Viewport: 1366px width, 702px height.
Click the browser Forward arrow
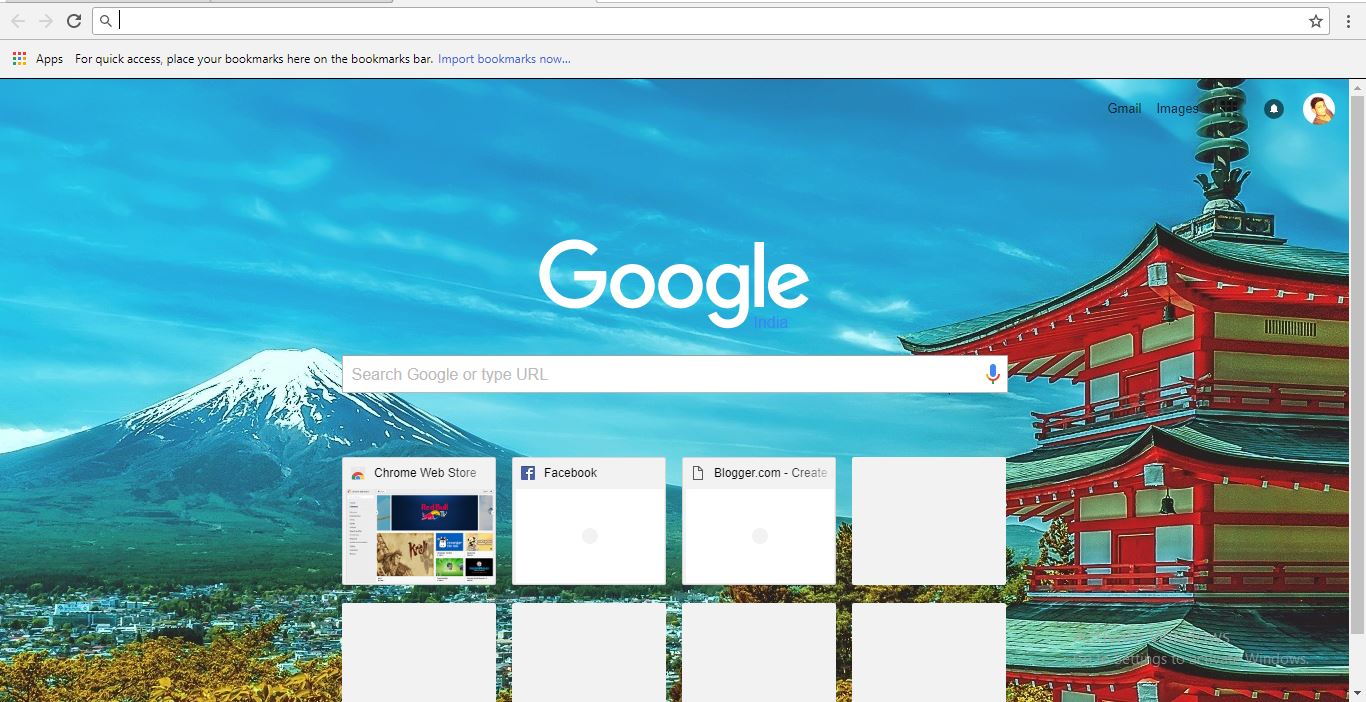click(x=46, y=21)
